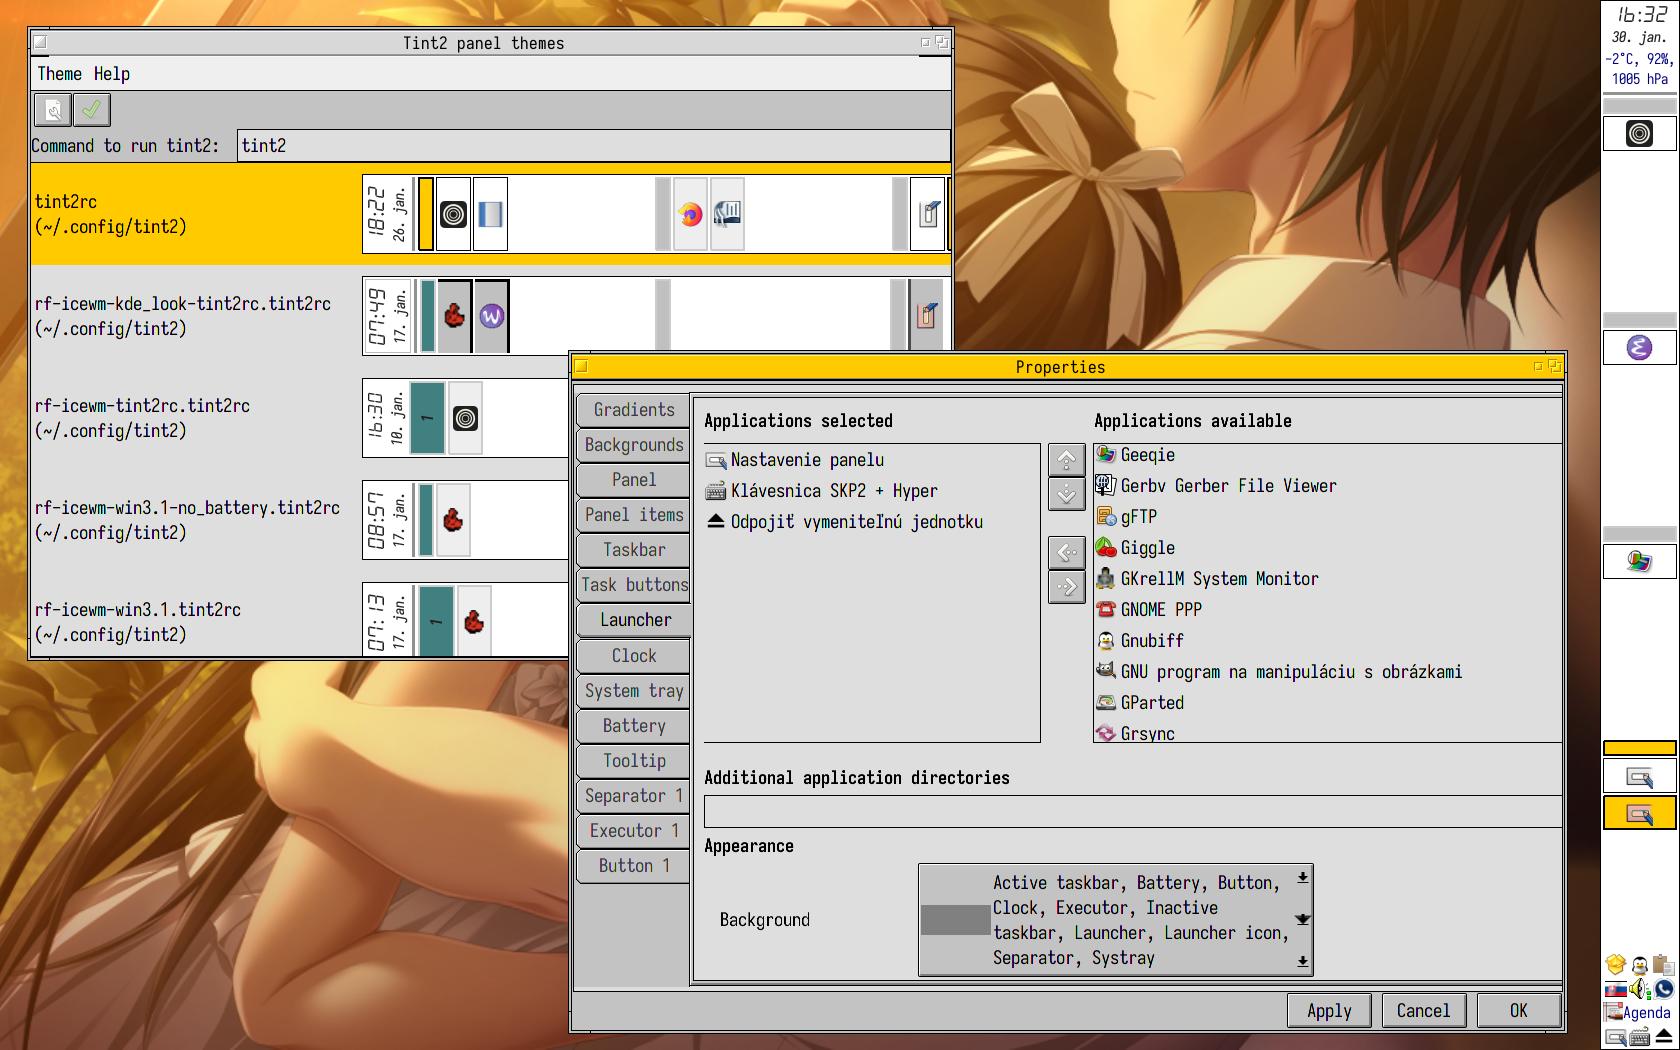This screenshot has width=1680, height=1050.
Task: Move selected application down with the down arrow
Action: [1067, 493]
